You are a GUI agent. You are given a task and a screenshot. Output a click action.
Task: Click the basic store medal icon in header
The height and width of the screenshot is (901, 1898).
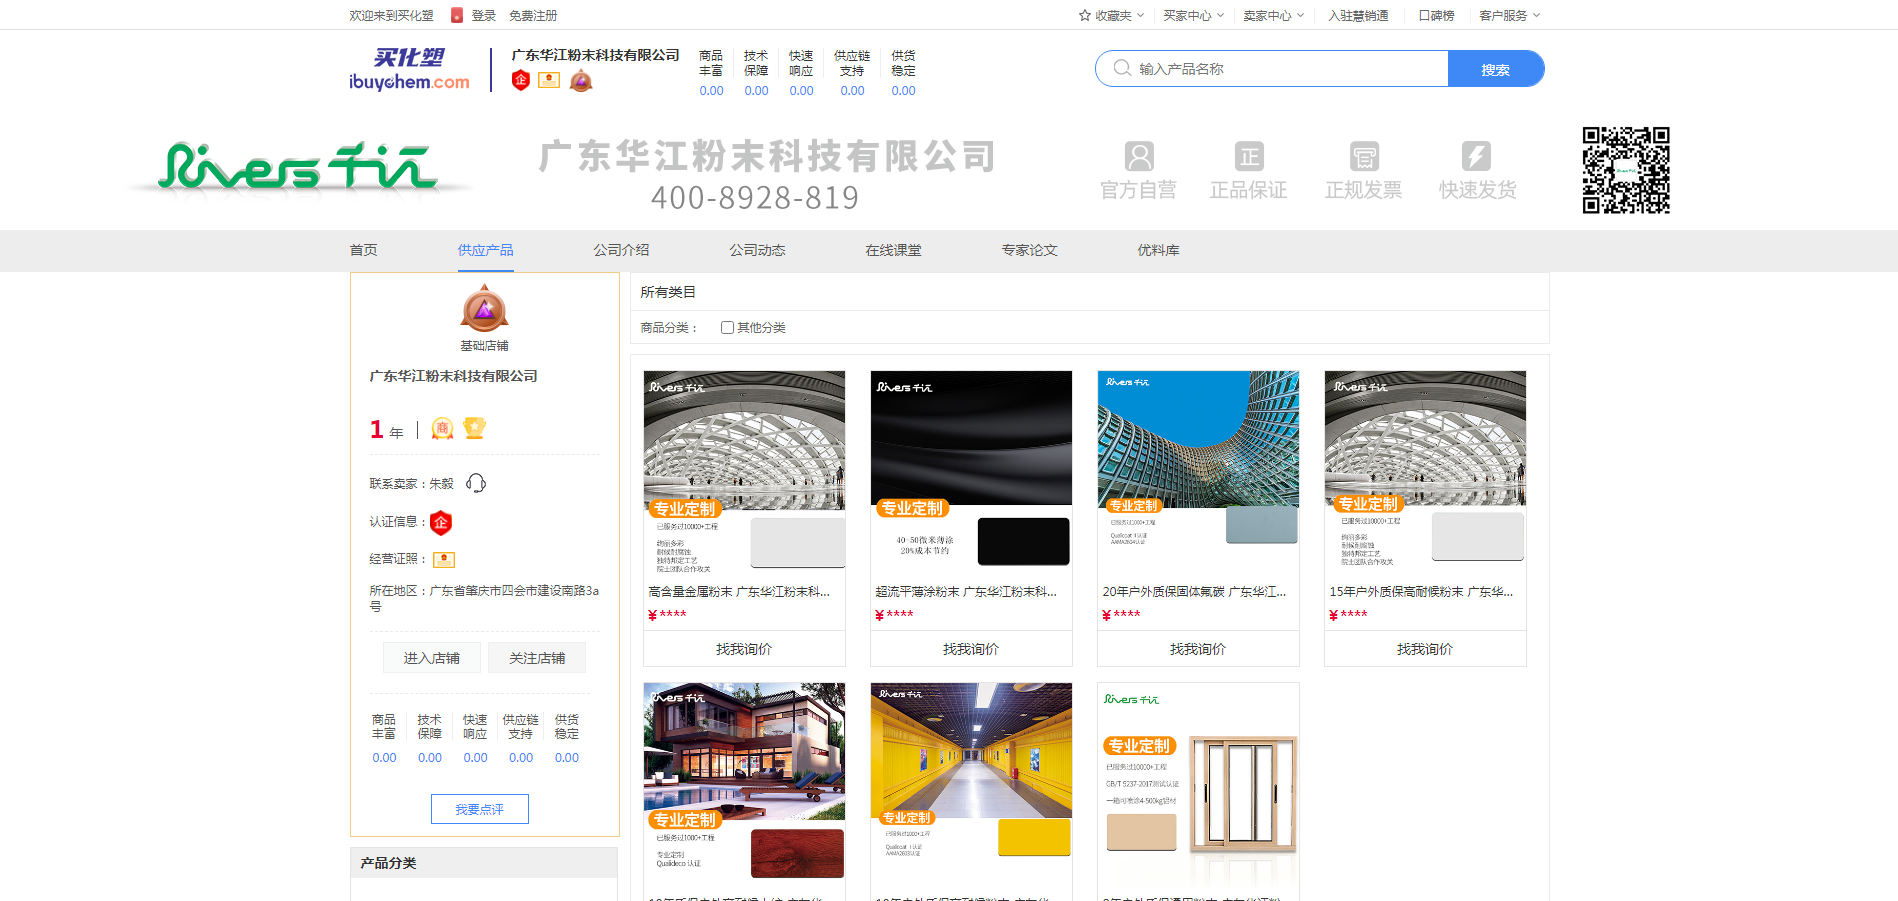(581, 81)
